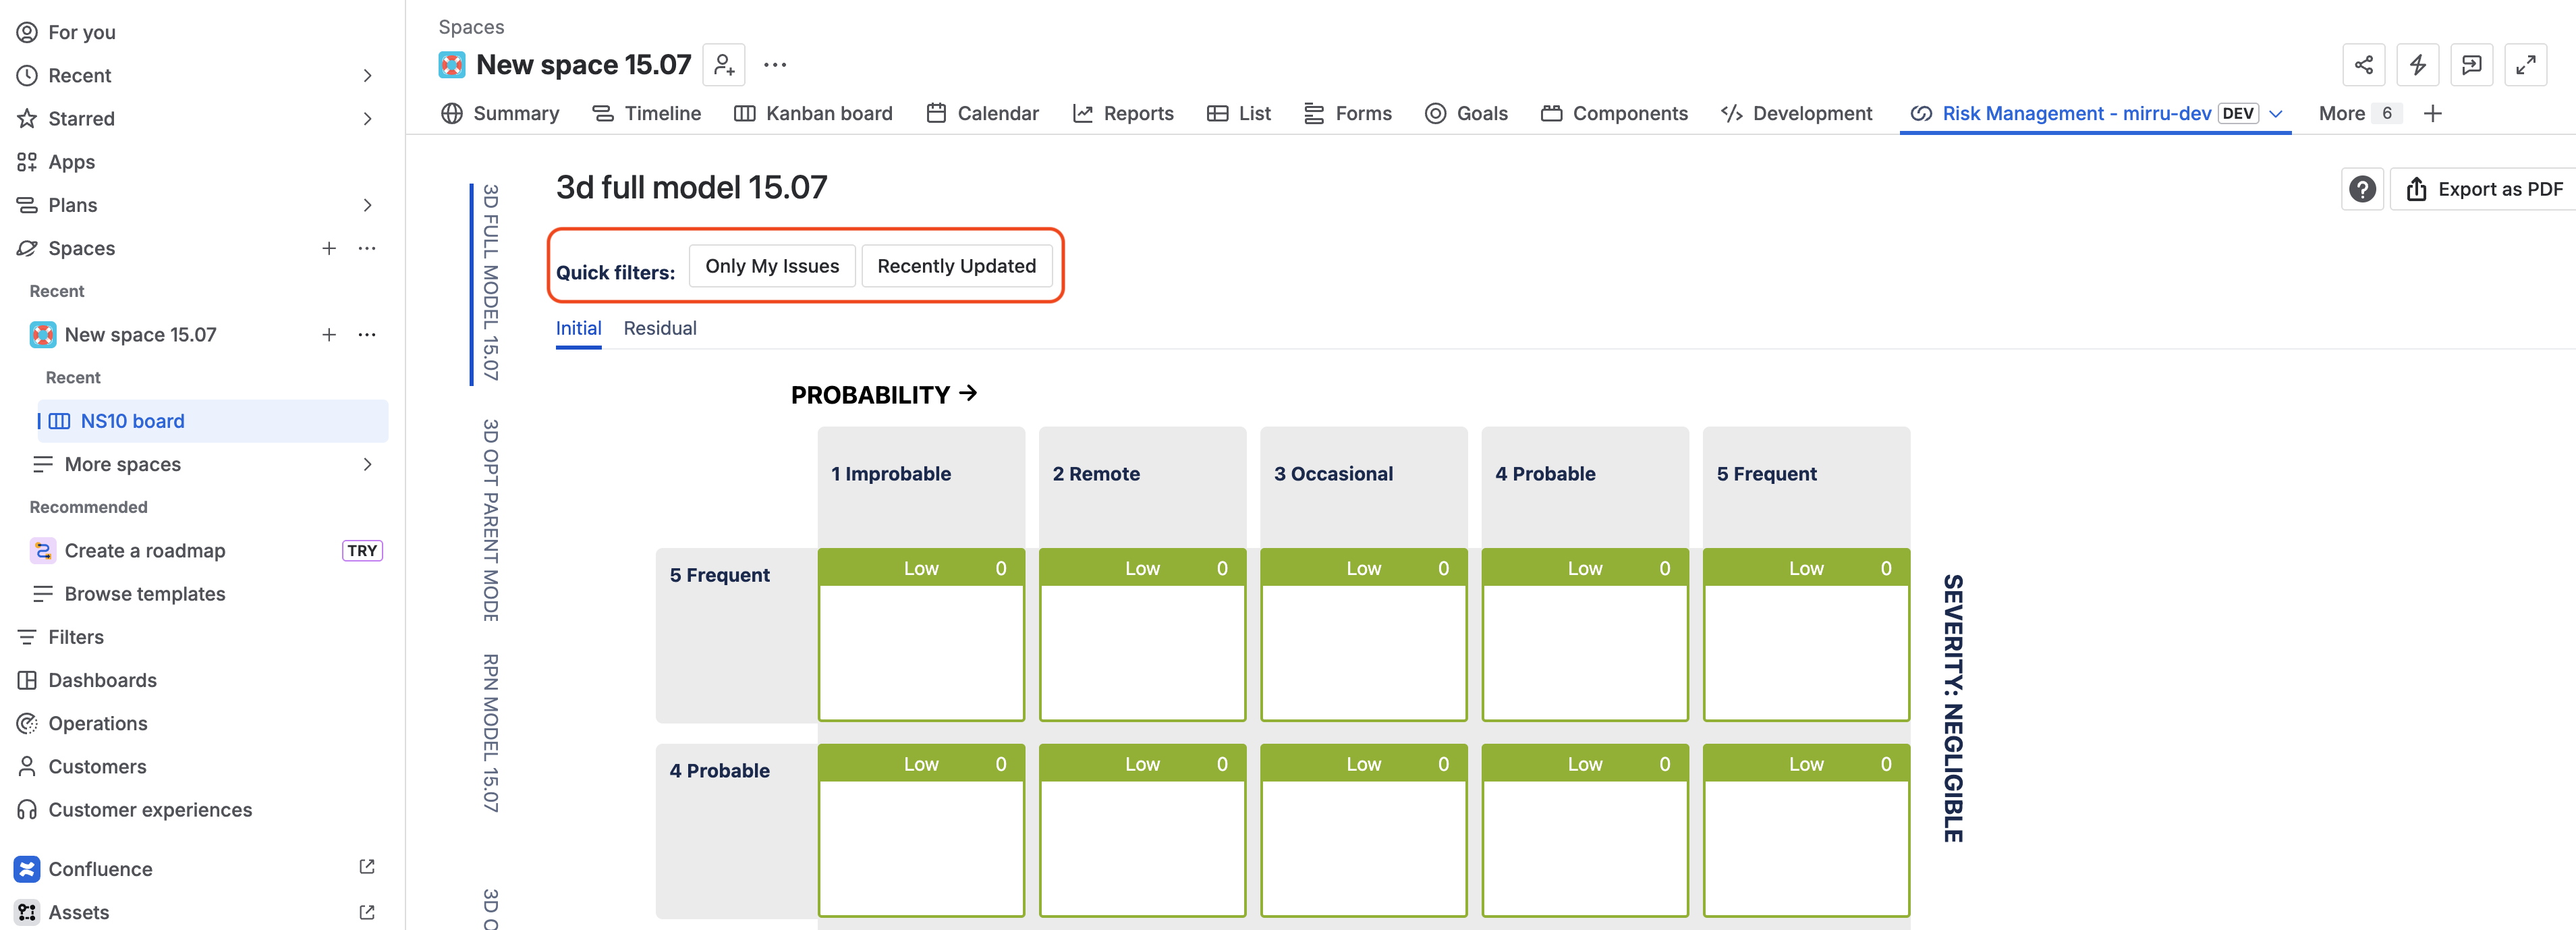
Task: Select 3D OPT PARENT MODE vertical tab
Action: (489, 521)
